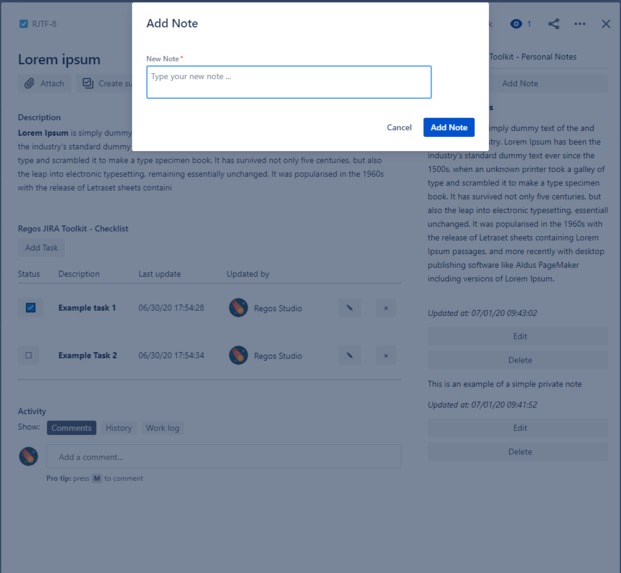This screenshot has width=621, height=573.
Task: Click the Updated by column header
Action: [248, 274]
